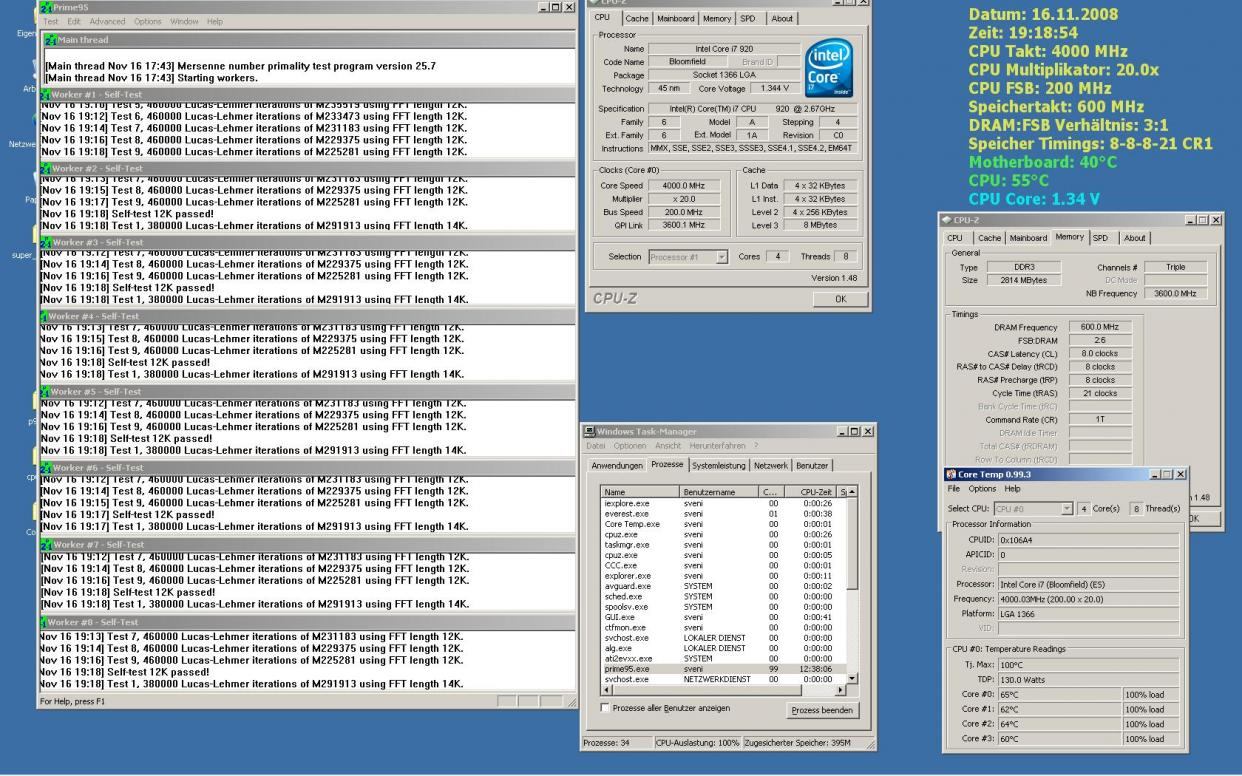Click the Core Temp title bar icon
Screen dimensions: 1242x776
coord(950,473)
